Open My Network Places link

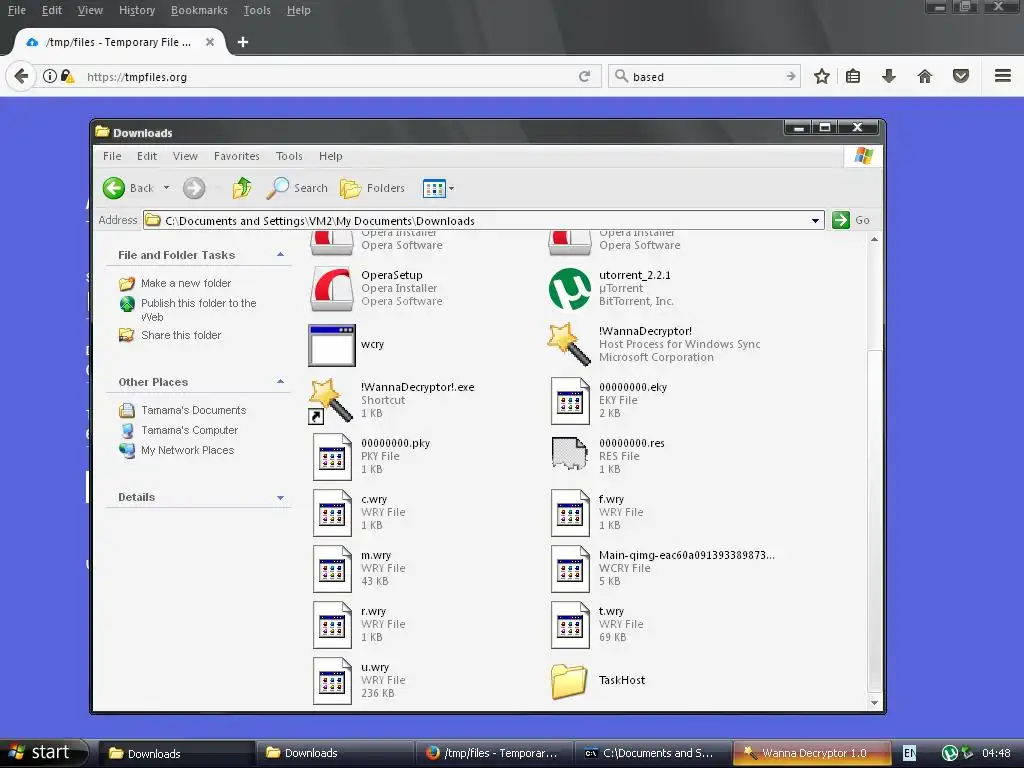point(187,451)
